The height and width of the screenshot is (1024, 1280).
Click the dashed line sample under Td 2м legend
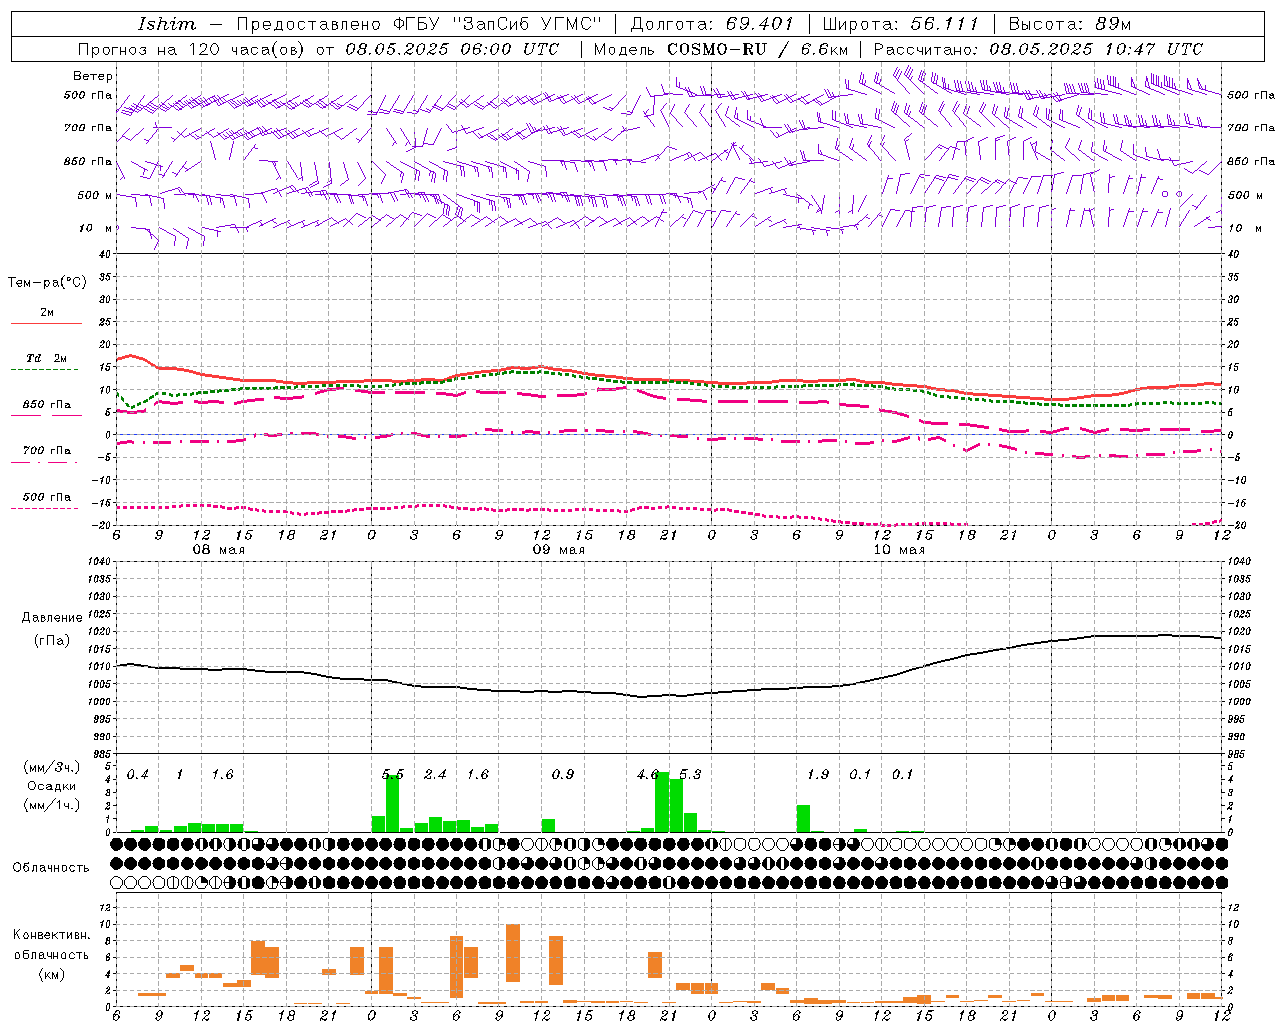coord(45,370)
